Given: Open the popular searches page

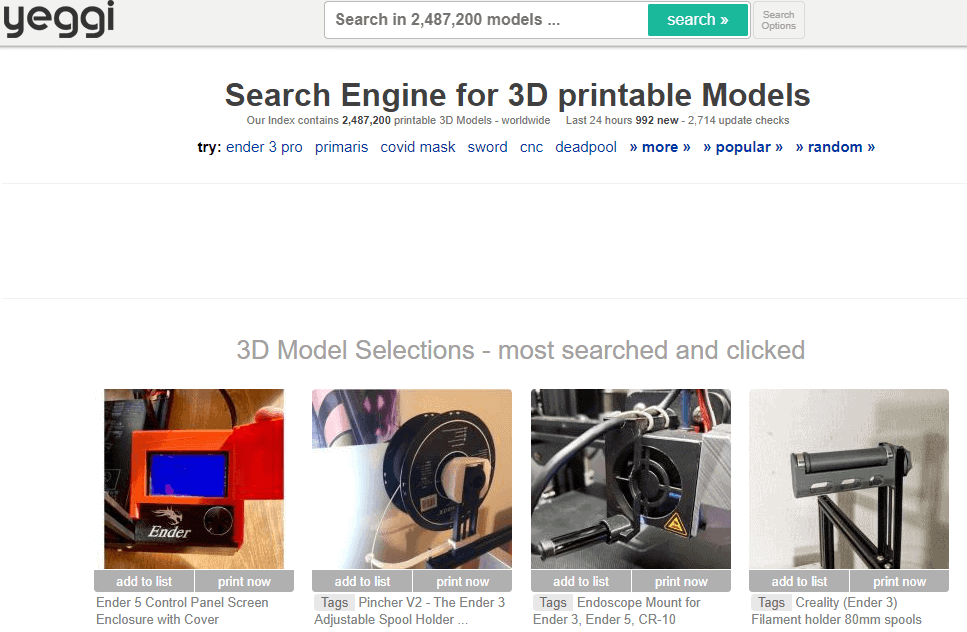Looking at the screenshot, I should tap(743, 147).
